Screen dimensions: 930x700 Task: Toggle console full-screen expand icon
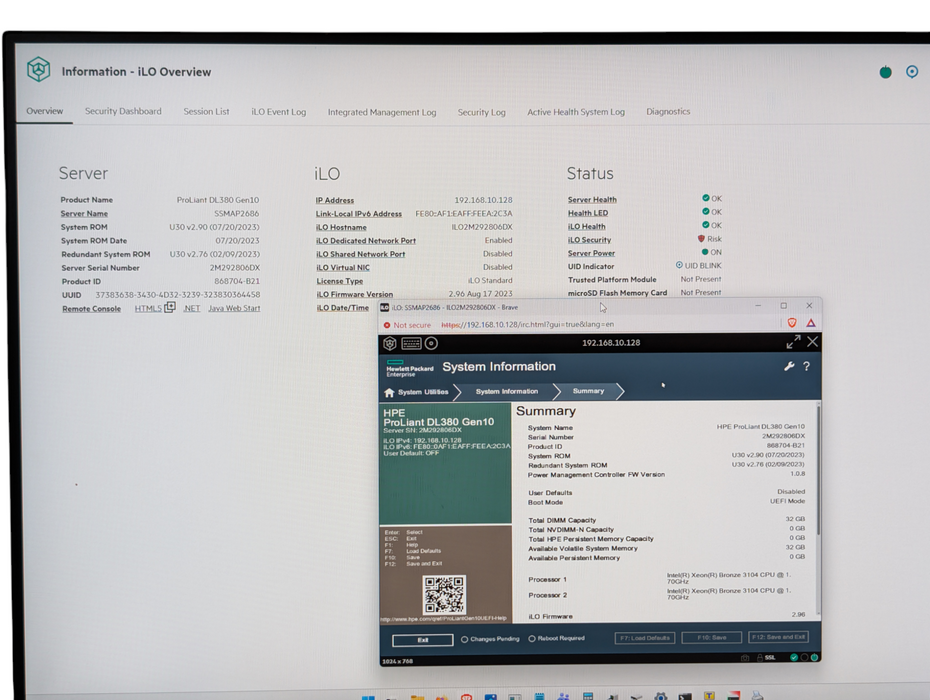(x=793, y=342)
